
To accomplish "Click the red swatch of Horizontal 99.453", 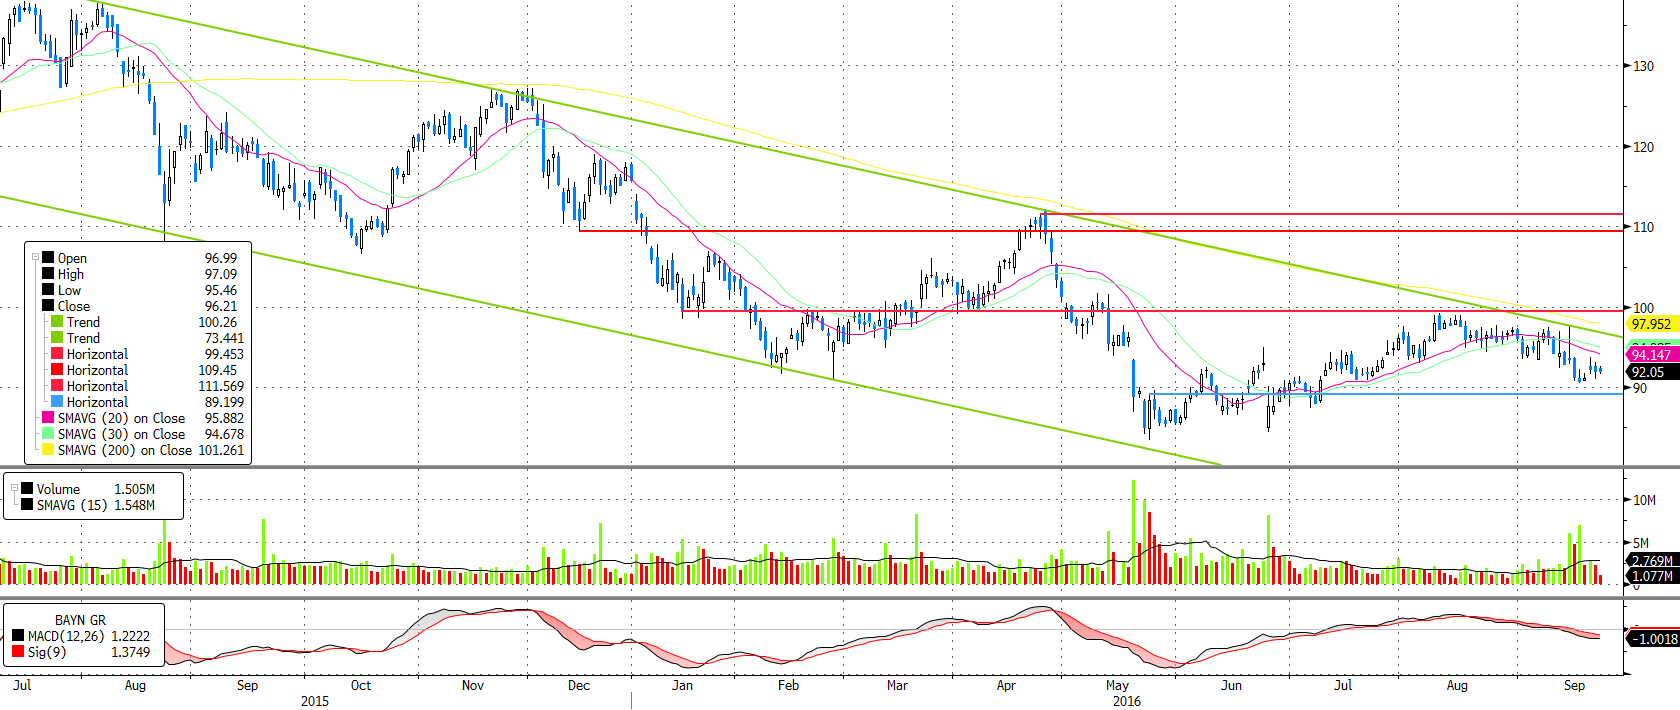I will click(57, 353).
